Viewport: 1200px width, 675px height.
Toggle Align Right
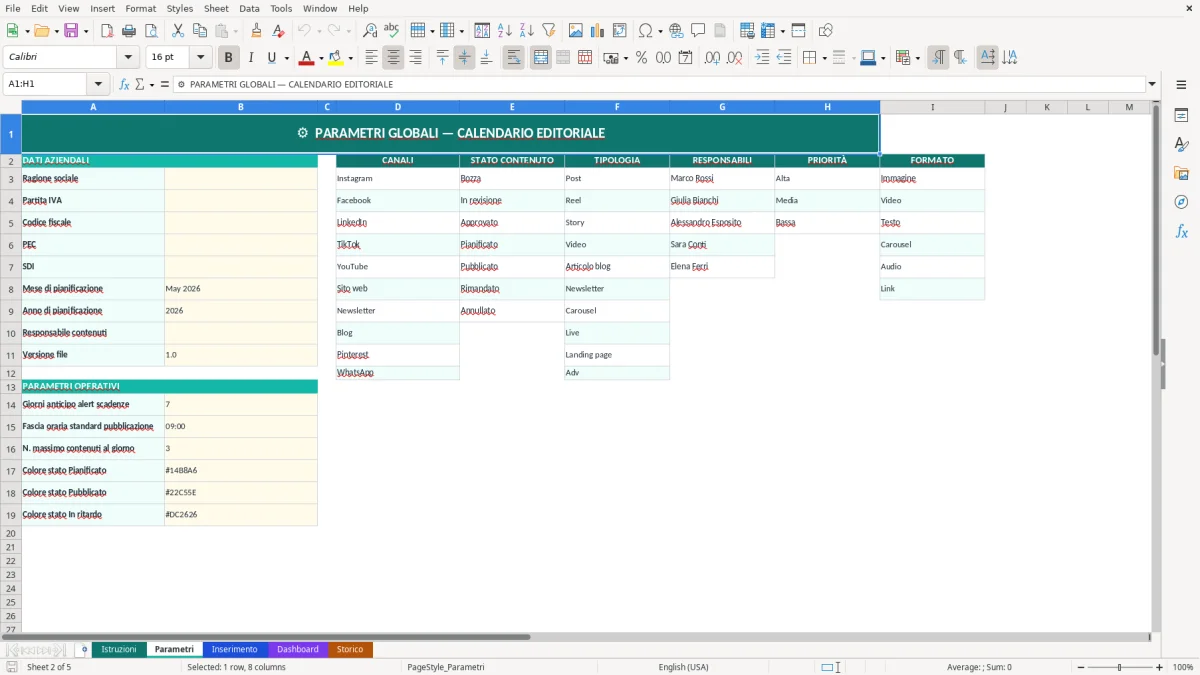(x=415, y=58)
